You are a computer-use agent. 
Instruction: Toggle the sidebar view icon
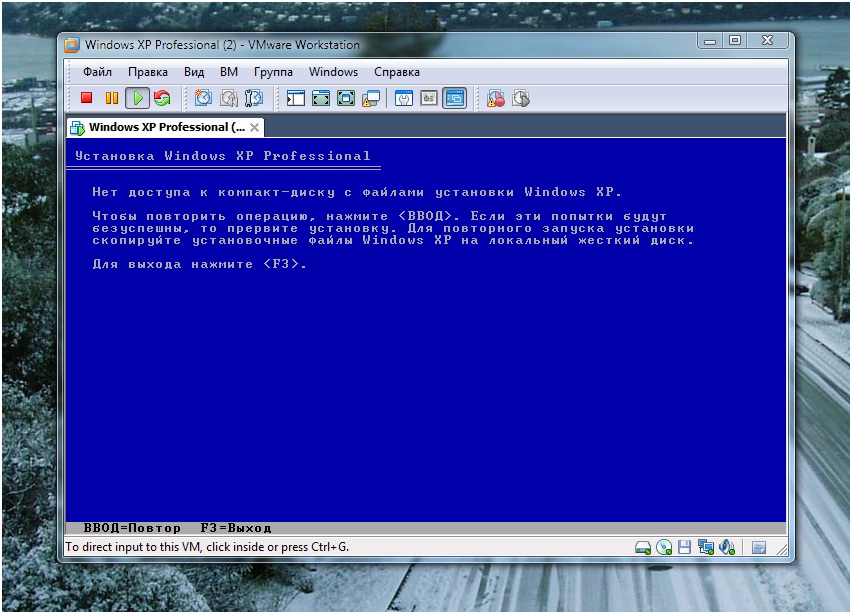[296, 98]
